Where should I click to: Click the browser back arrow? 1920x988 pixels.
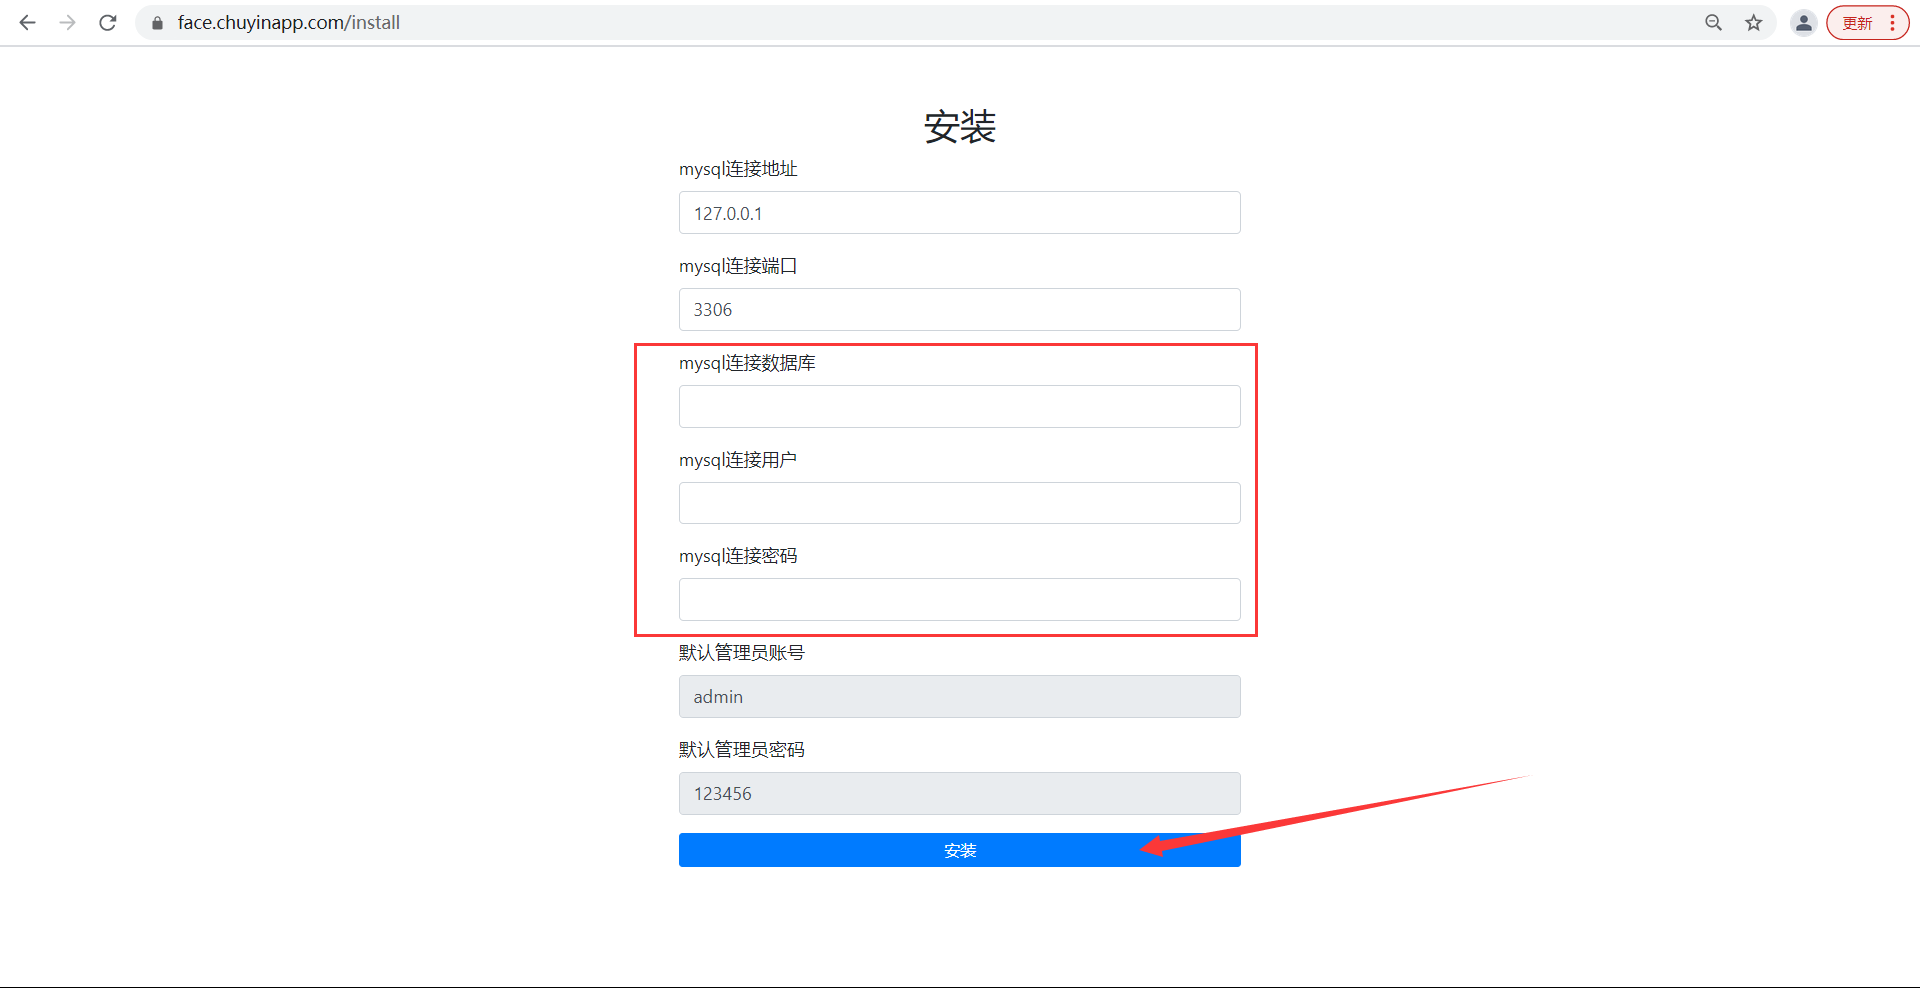[x=27, y=22]
